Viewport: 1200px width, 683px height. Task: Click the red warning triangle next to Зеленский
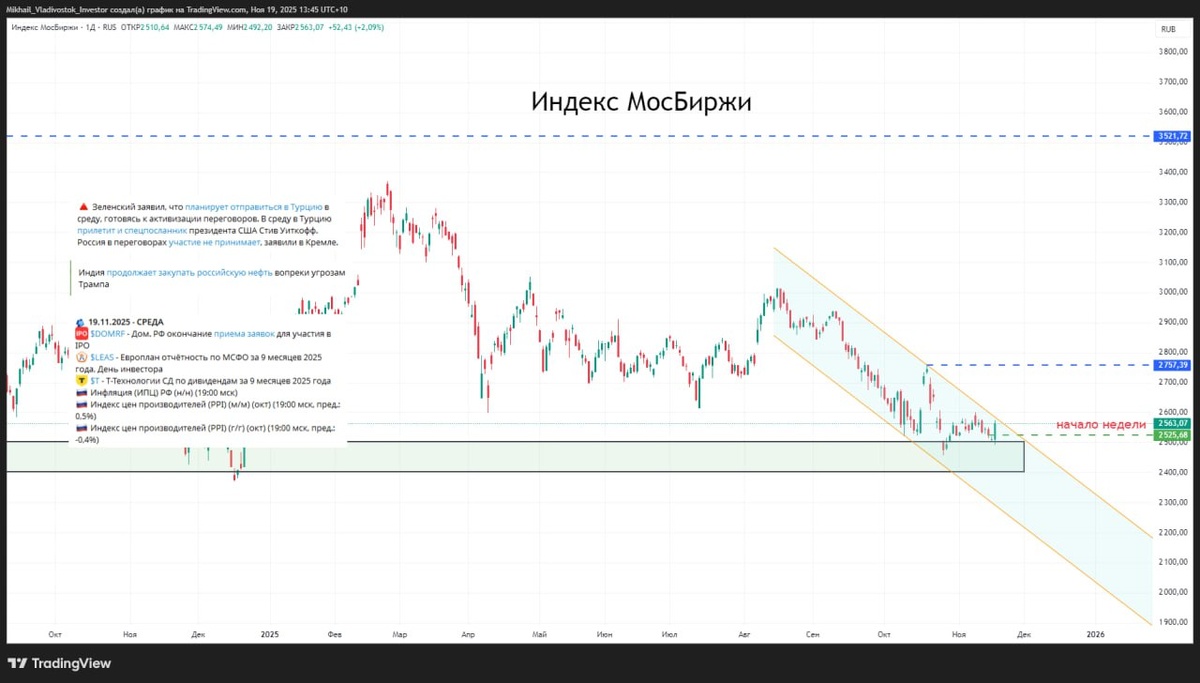coord(84,207)
